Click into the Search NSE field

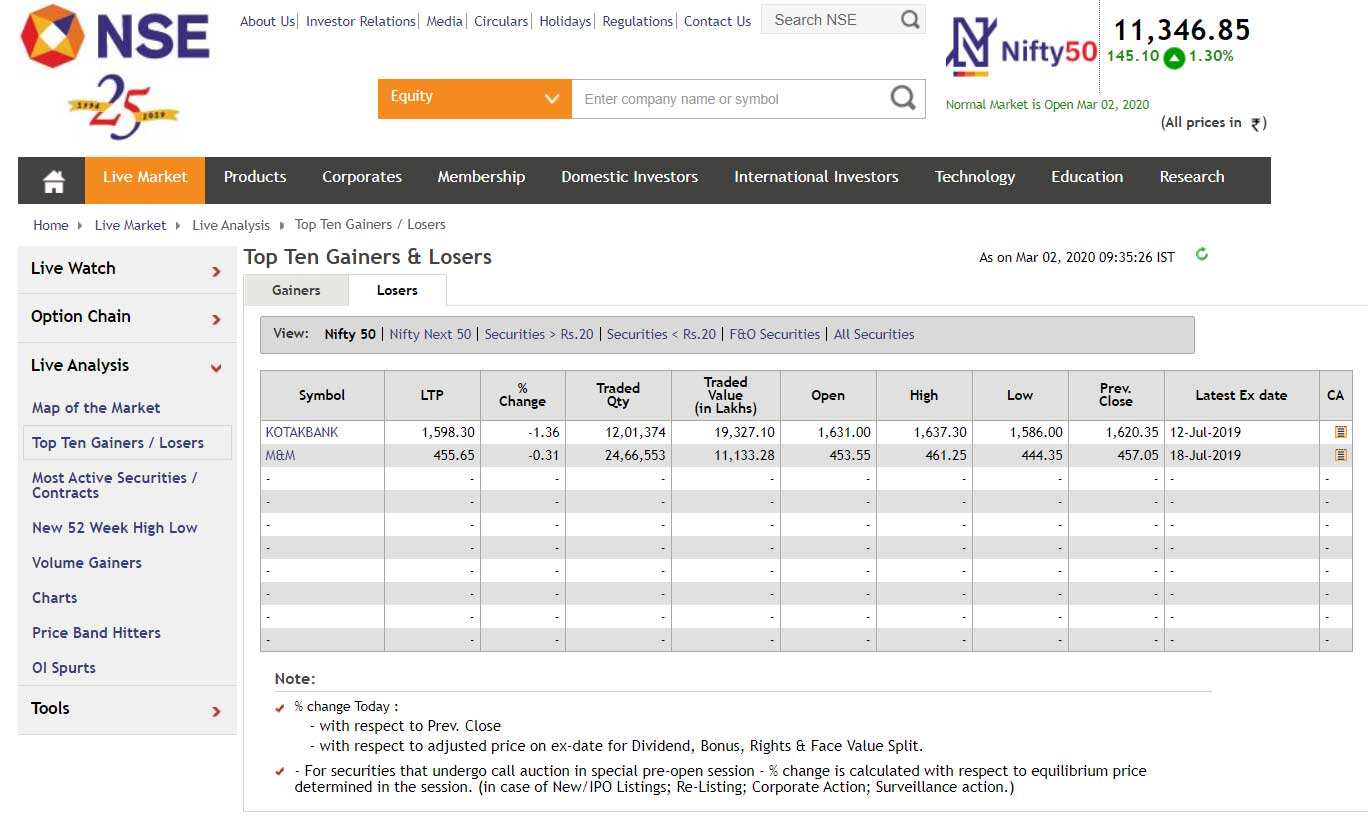click(830, 19)
